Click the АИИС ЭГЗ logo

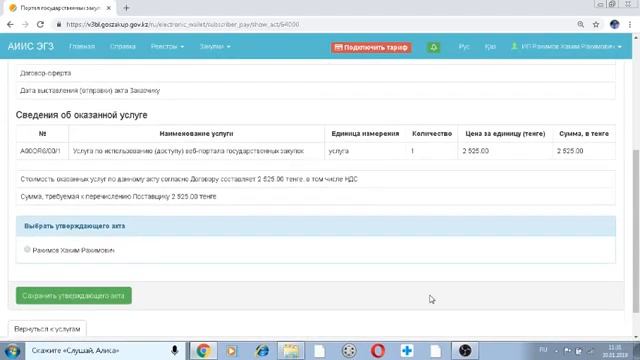[x=31, y=46]
